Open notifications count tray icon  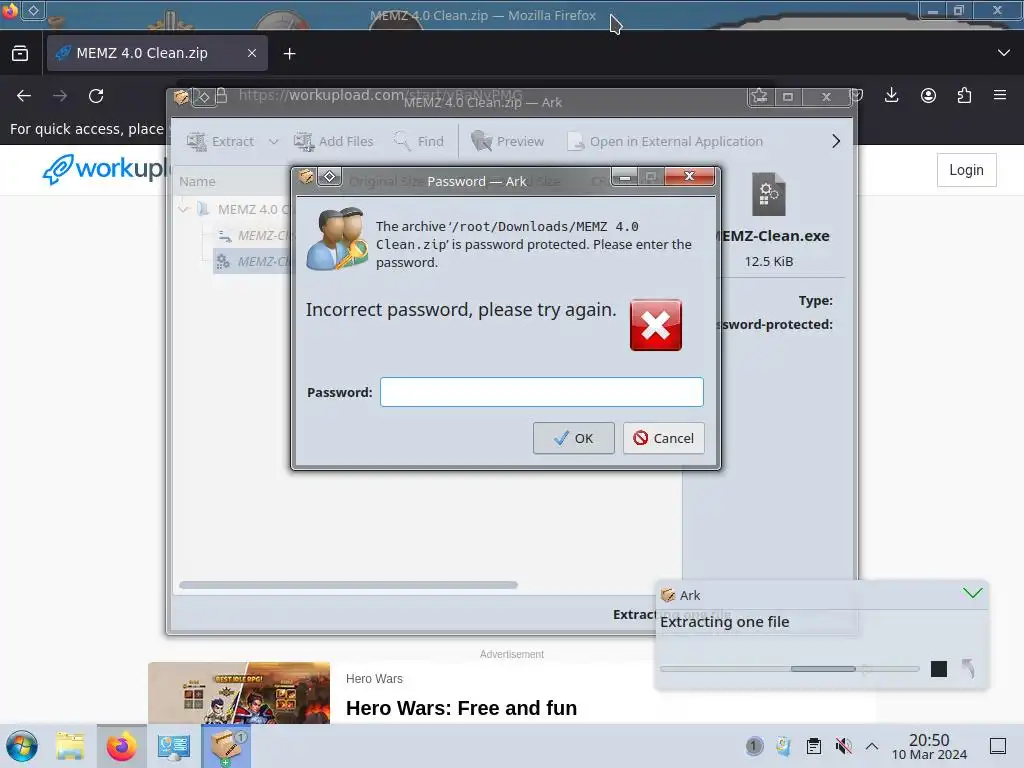[754, 746]
